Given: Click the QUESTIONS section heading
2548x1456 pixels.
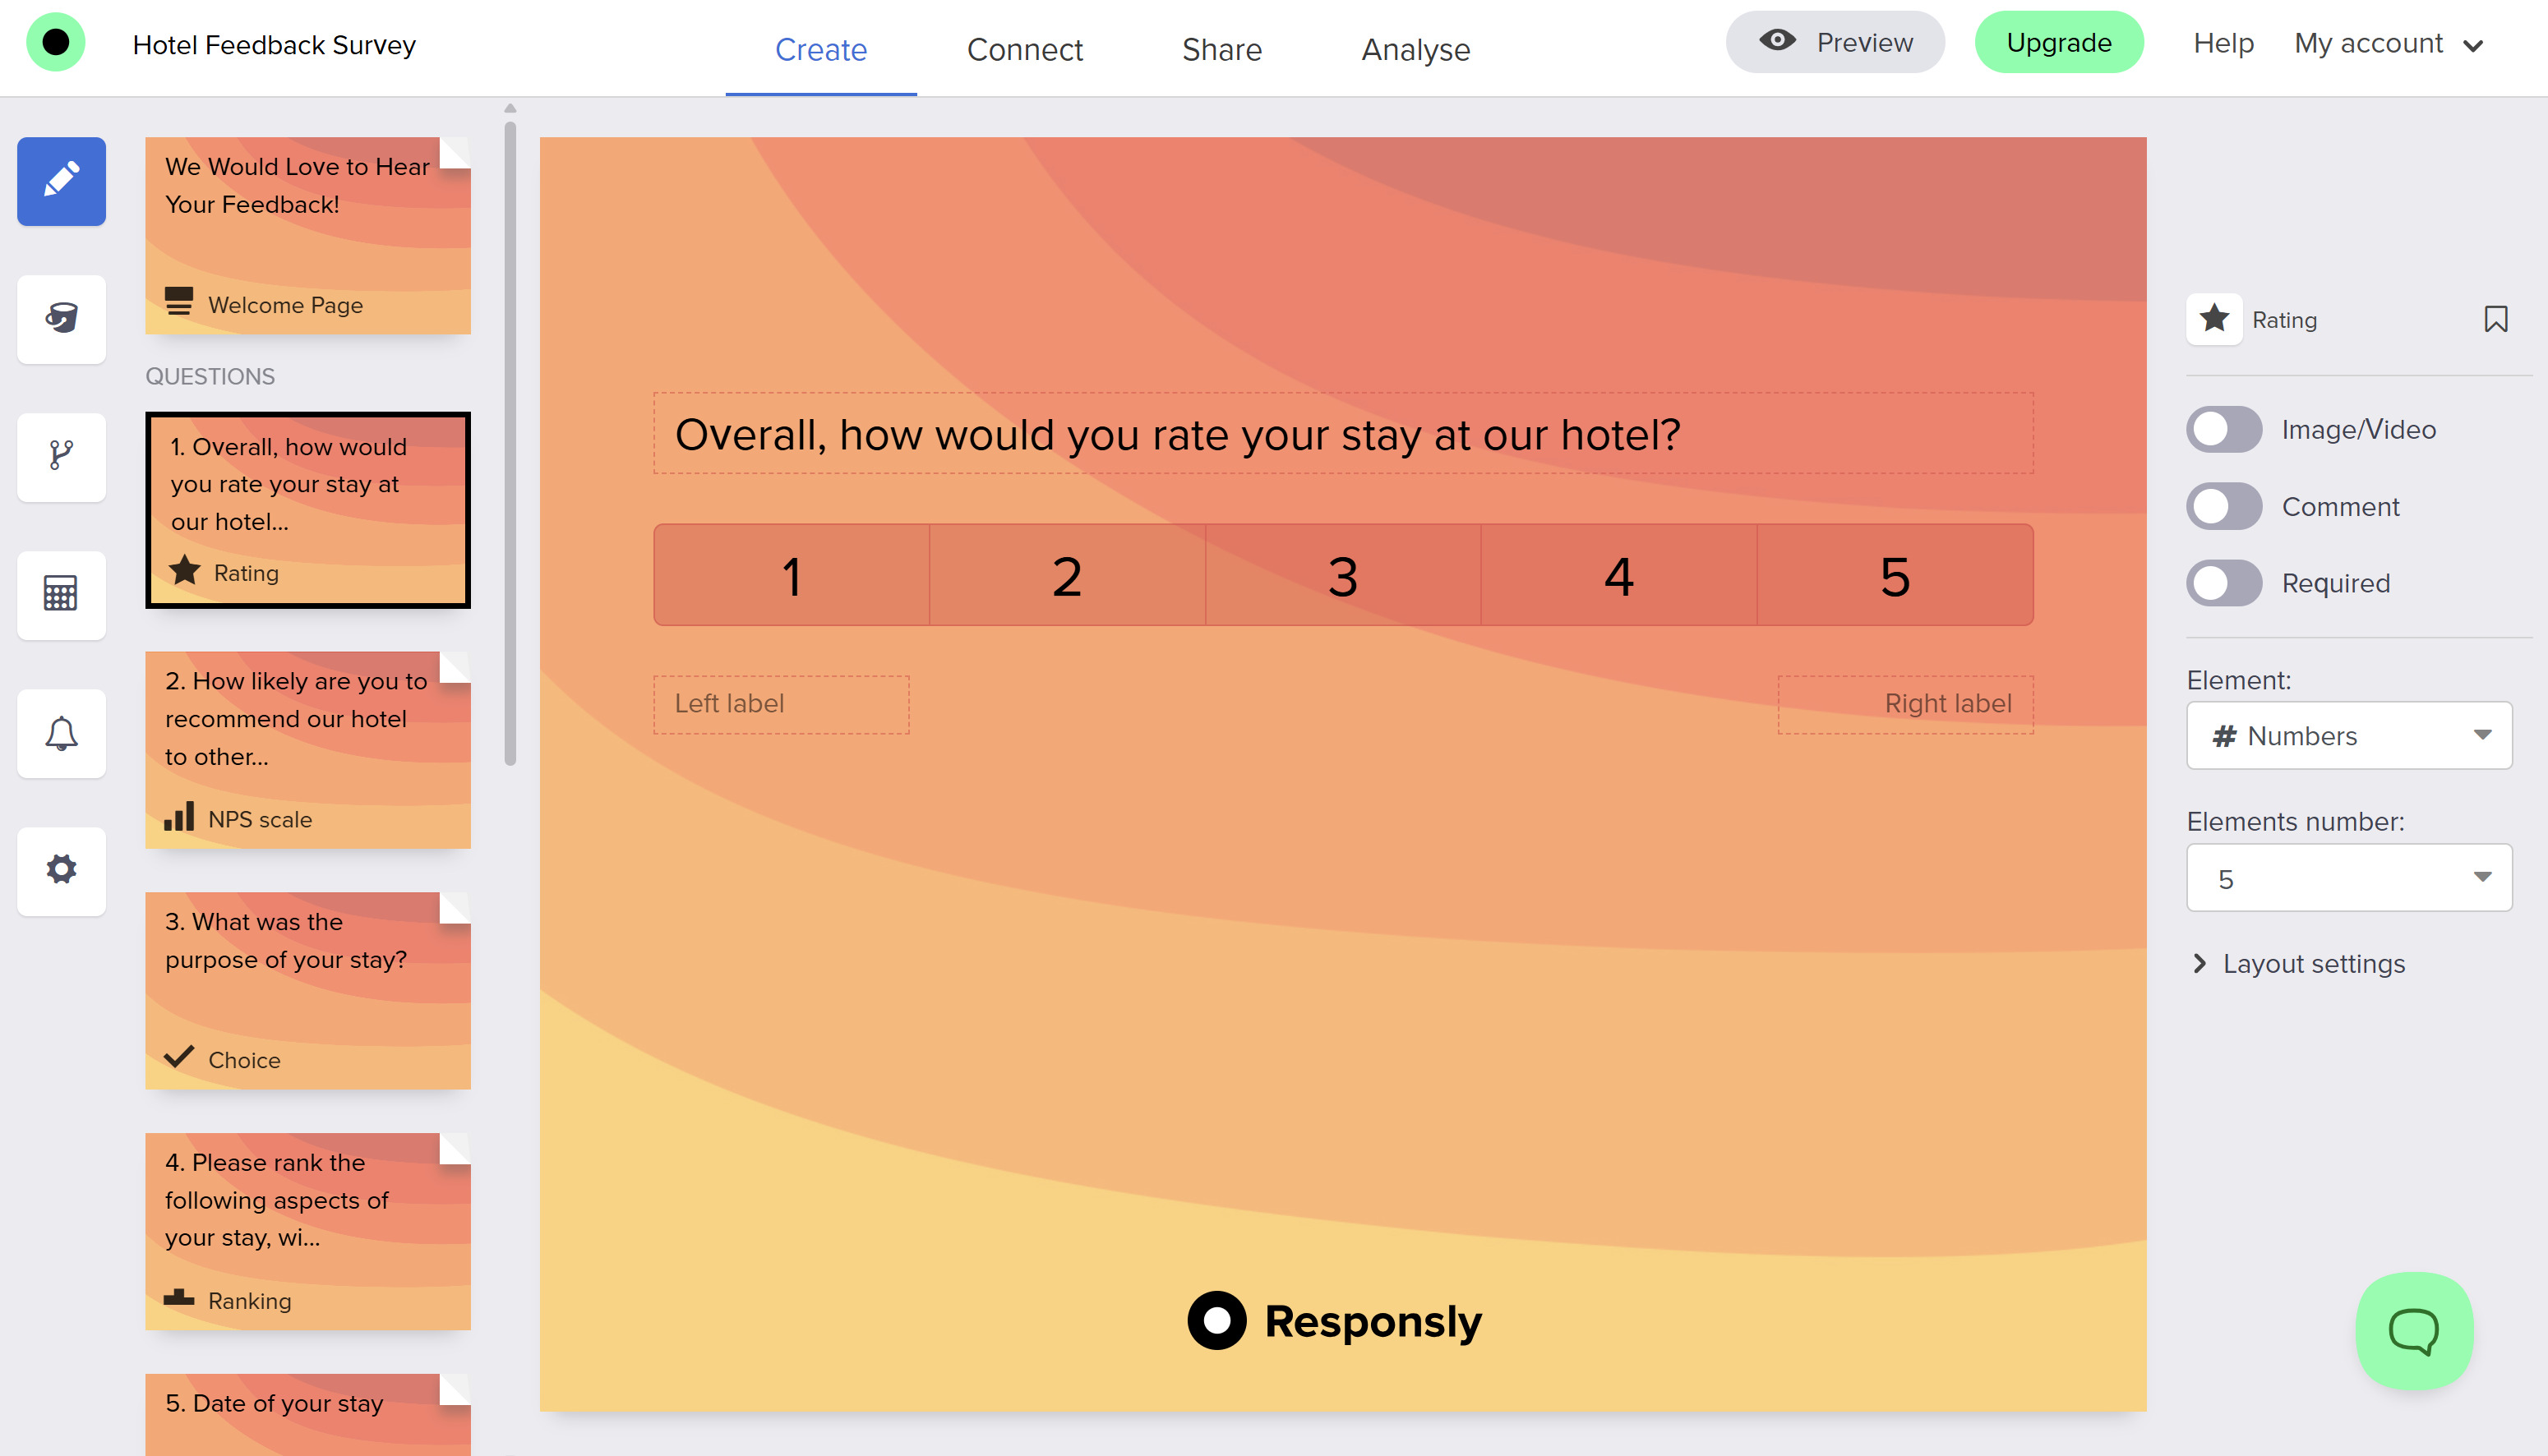Looking at the screenshot, I should pyautogui.click(x=210, y=376).
